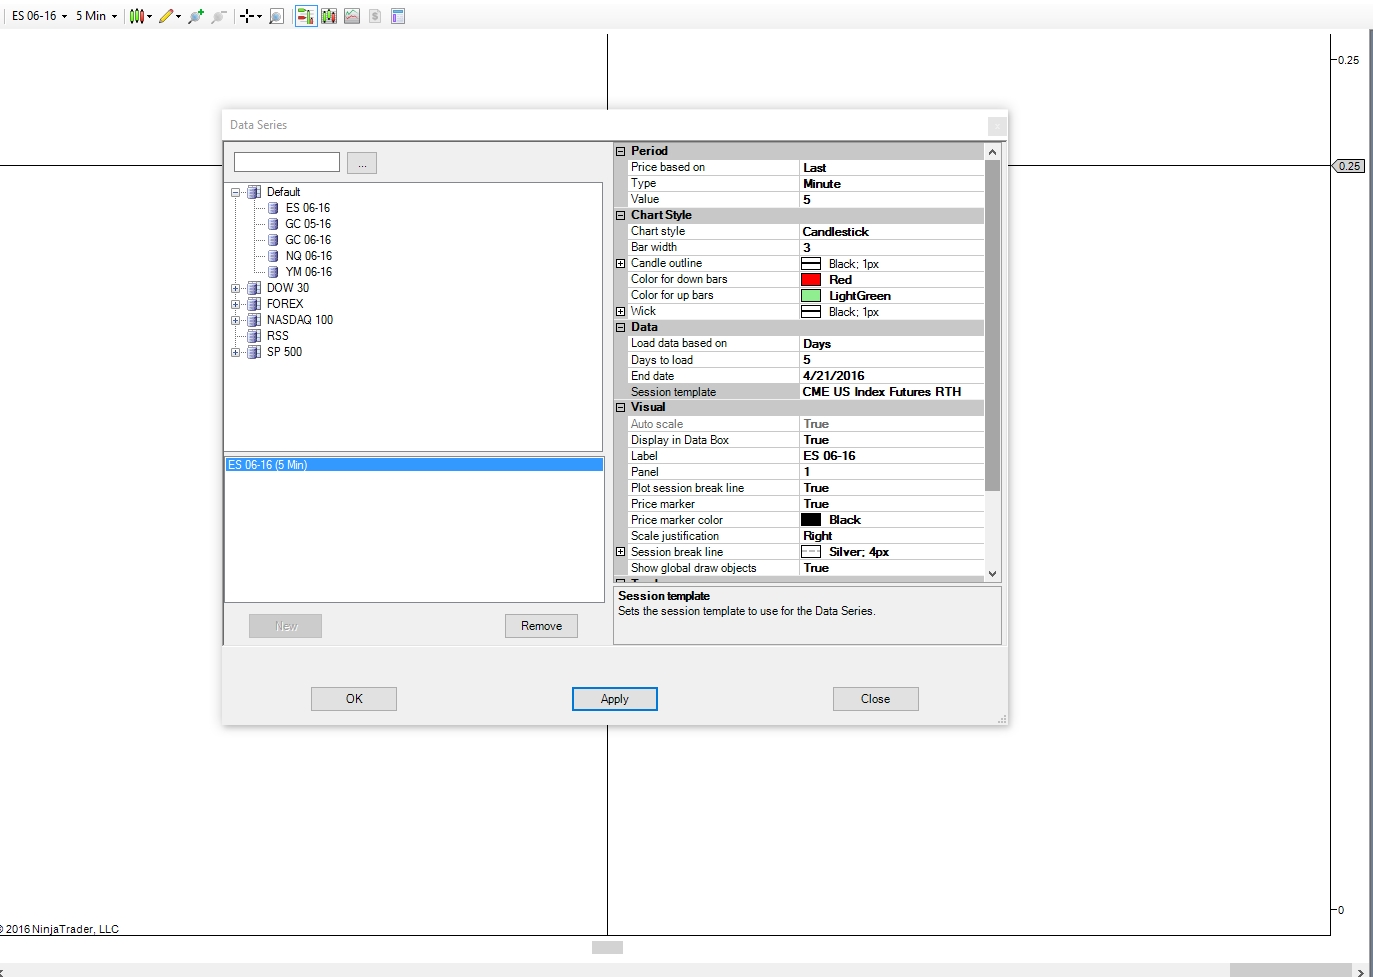Collapse the Visual property section
The height and width of the screenshot is (977, 1373).
click(x=621, y=407)
